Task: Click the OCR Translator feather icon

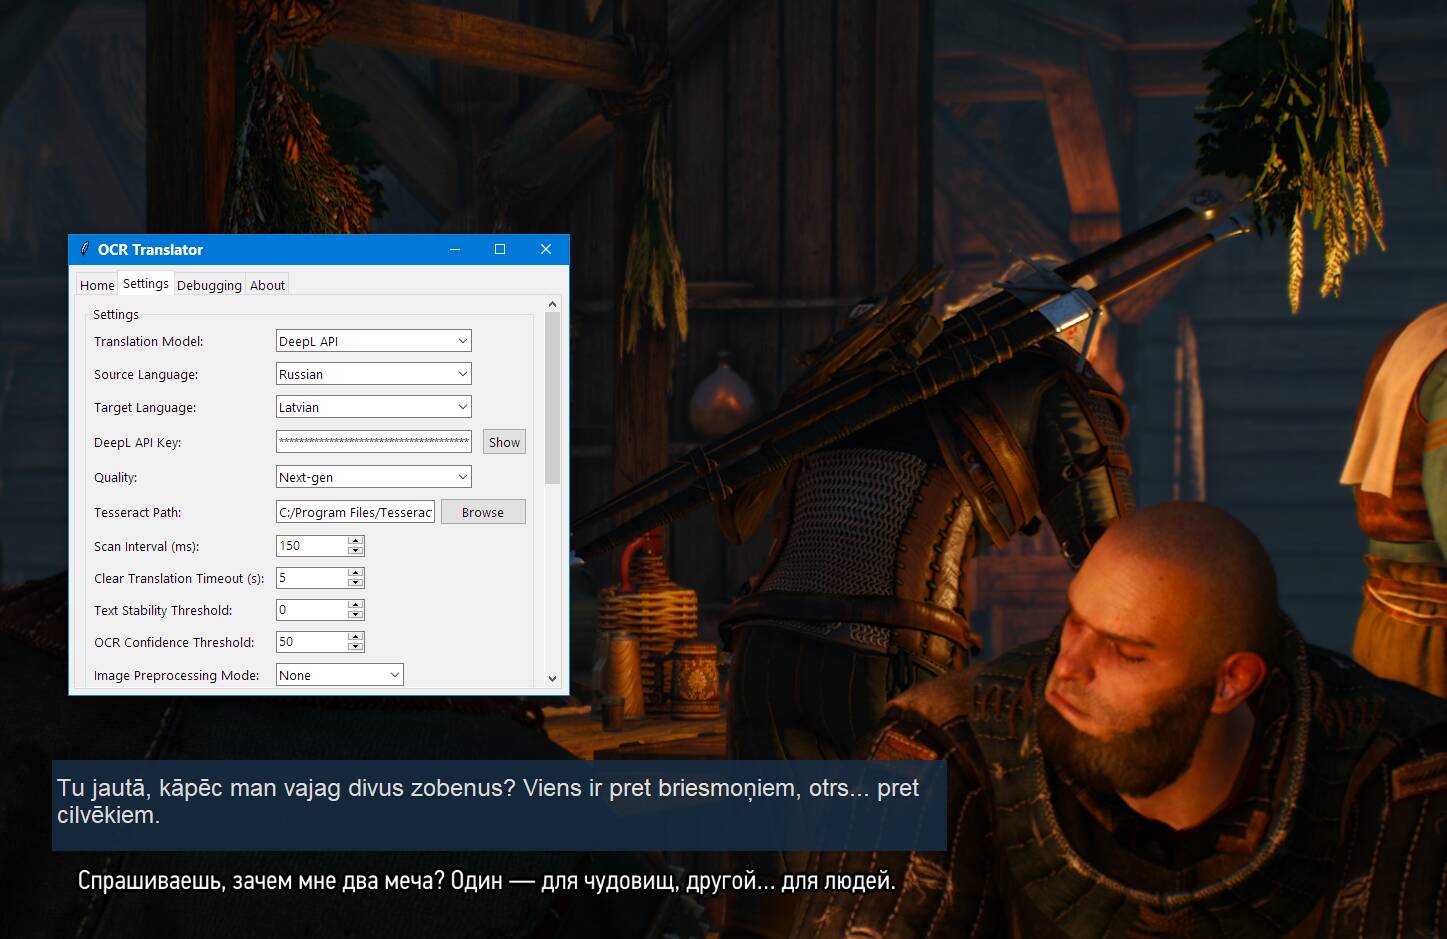Action: 84,249
